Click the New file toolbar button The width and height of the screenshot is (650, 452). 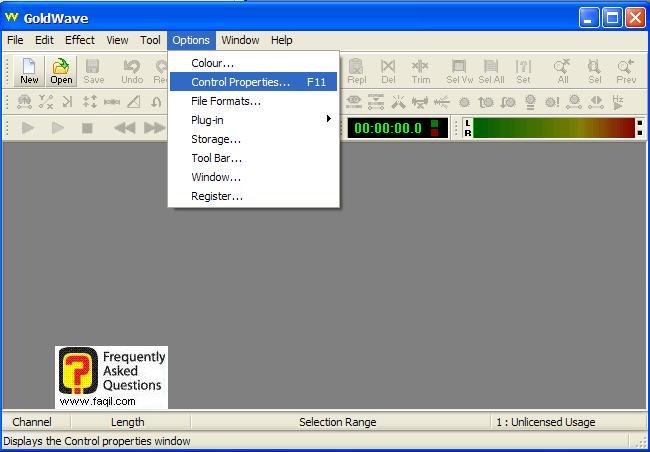click(29, 71)
